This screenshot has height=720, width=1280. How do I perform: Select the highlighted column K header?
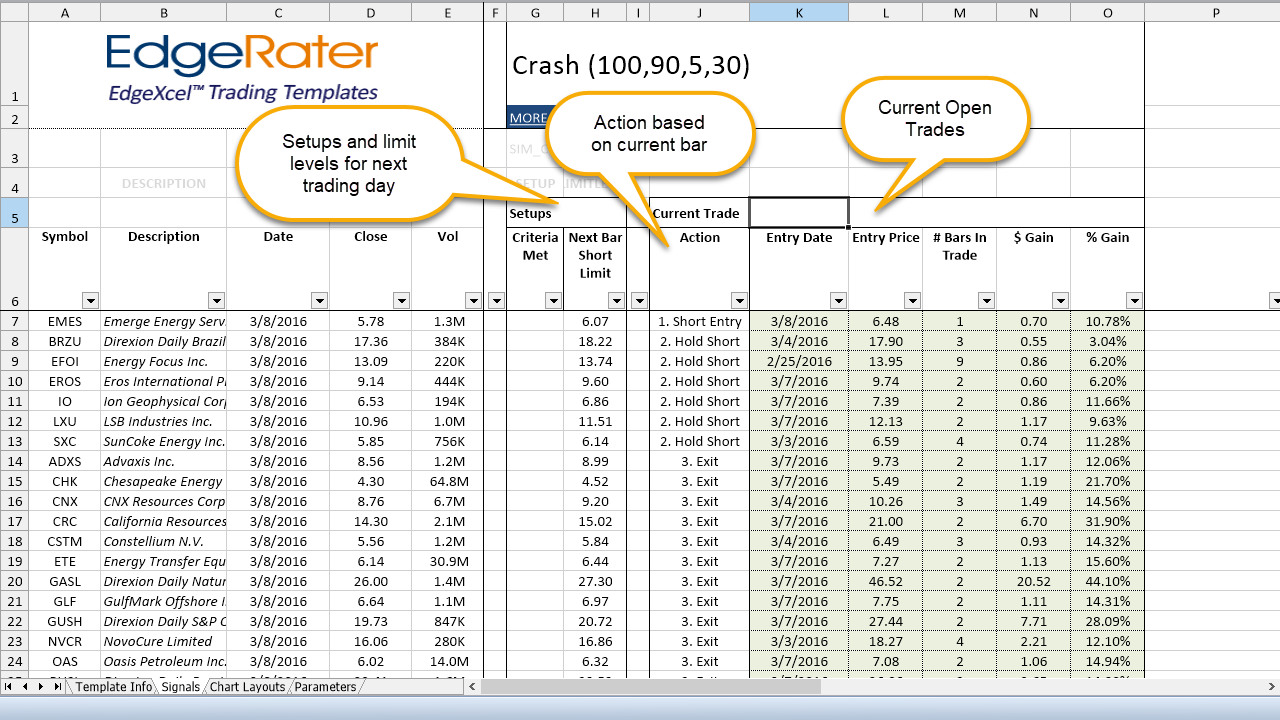coord(799,12)
